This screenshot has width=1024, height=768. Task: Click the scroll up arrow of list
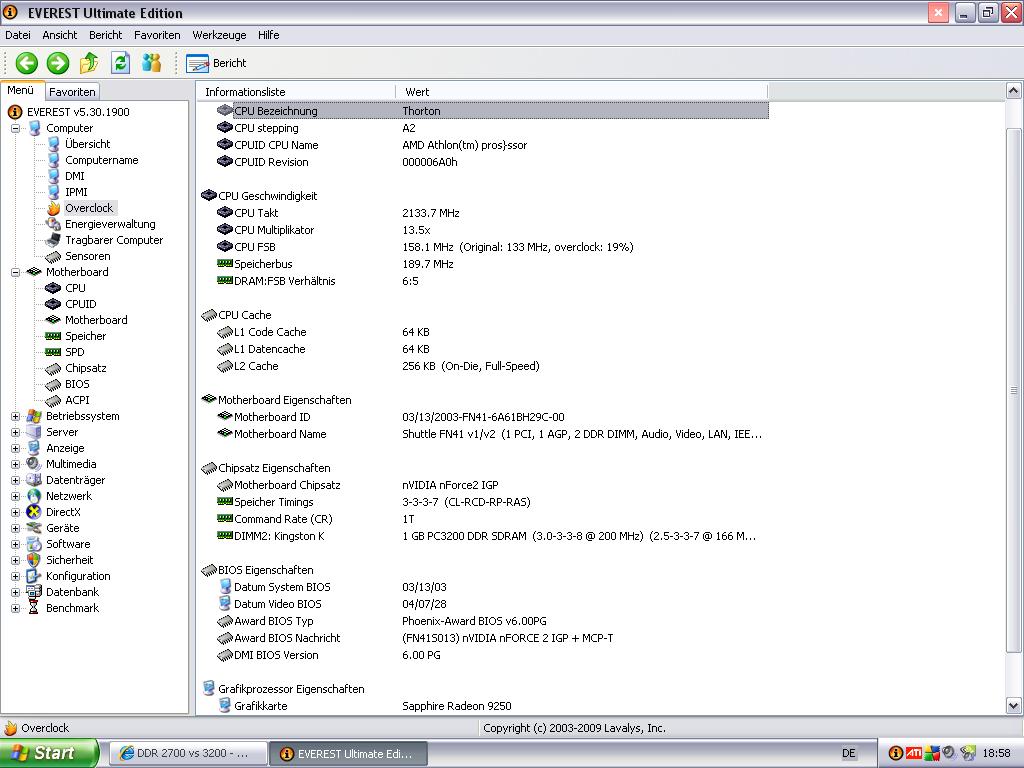1014,91
